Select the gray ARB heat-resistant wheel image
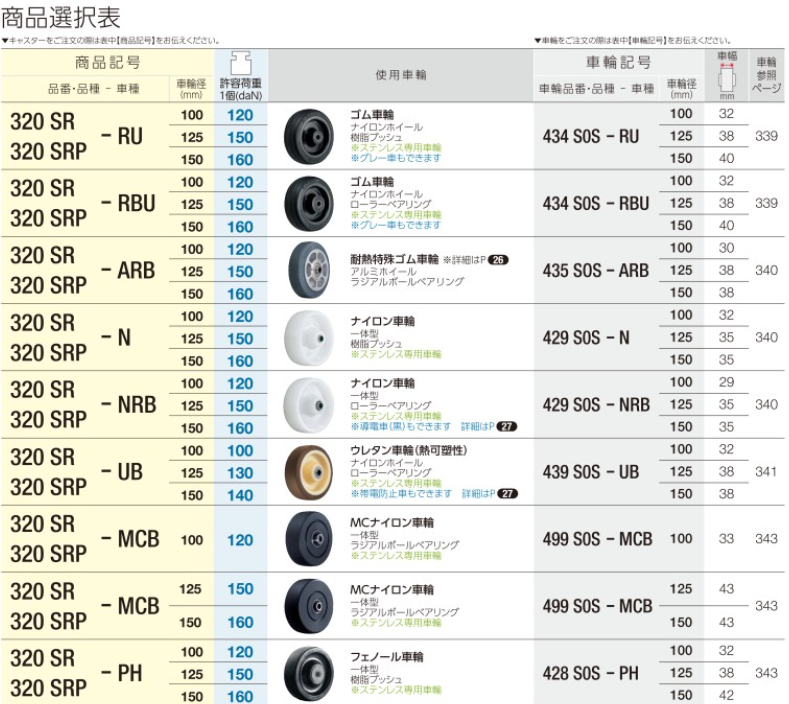789x704 pixels. click(x=310, y=270)
